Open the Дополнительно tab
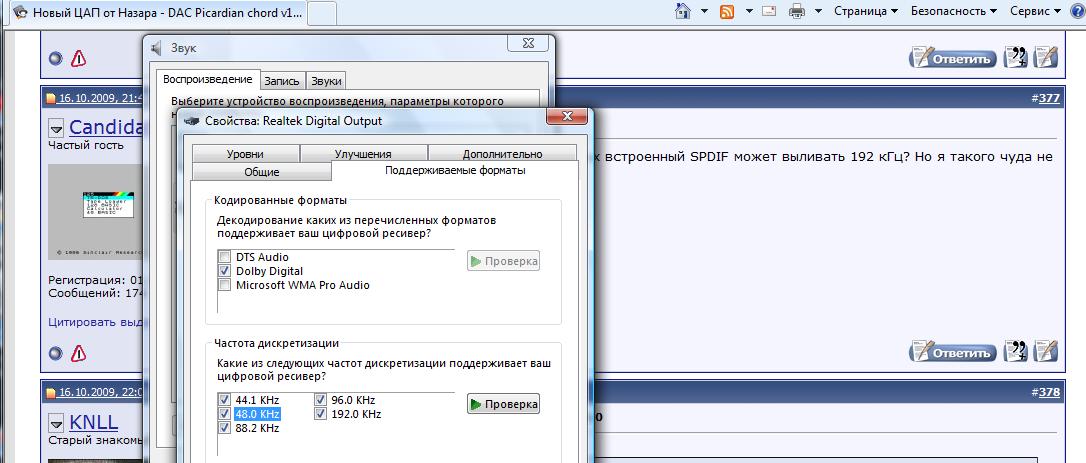Screen dimensions: 1086x463 click(x=502, y=154)
